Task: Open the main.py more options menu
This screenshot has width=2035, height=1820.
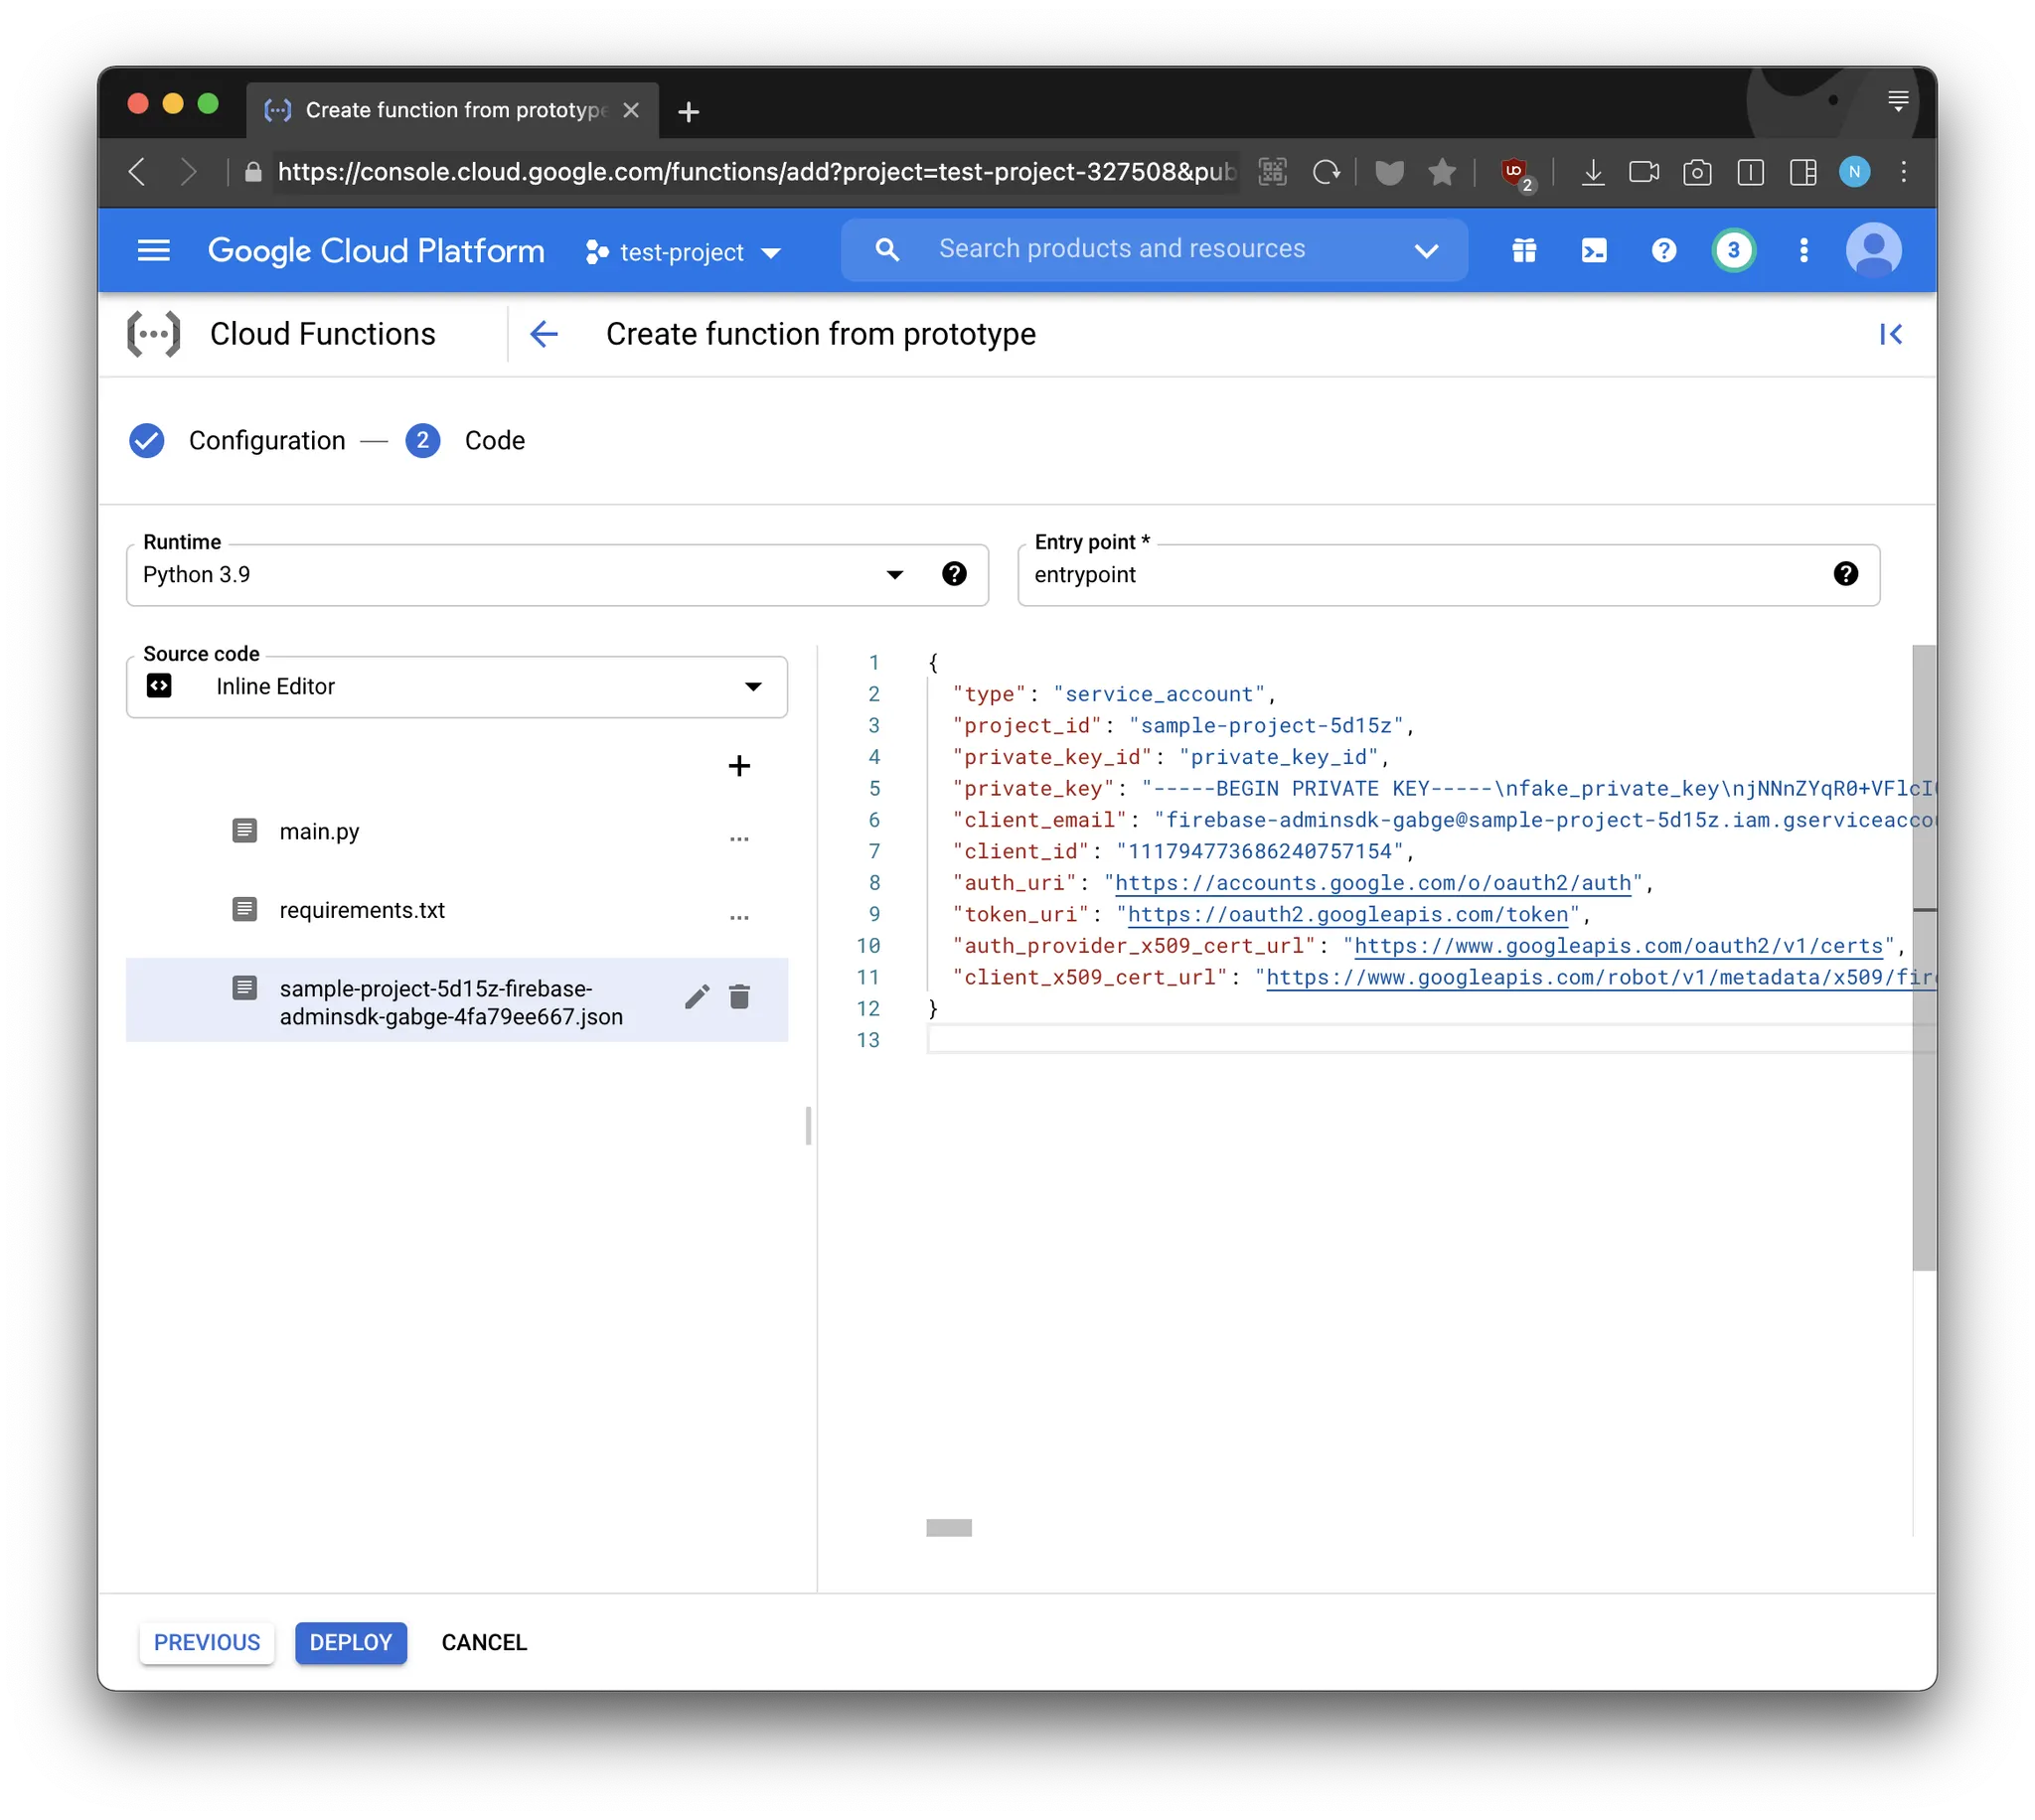Action: (x=739, y=838)
